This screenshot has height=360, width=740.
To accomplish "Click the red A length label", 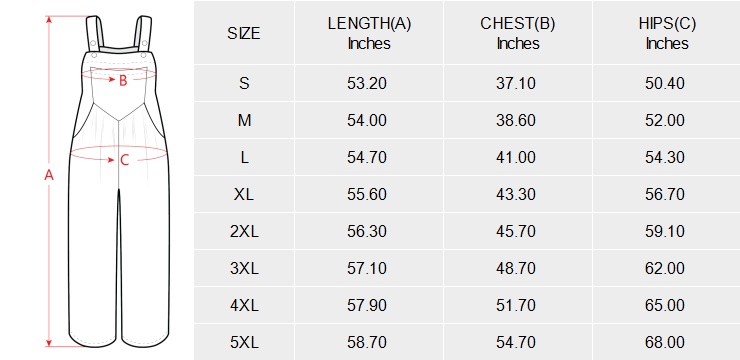I will click(49, 176).
